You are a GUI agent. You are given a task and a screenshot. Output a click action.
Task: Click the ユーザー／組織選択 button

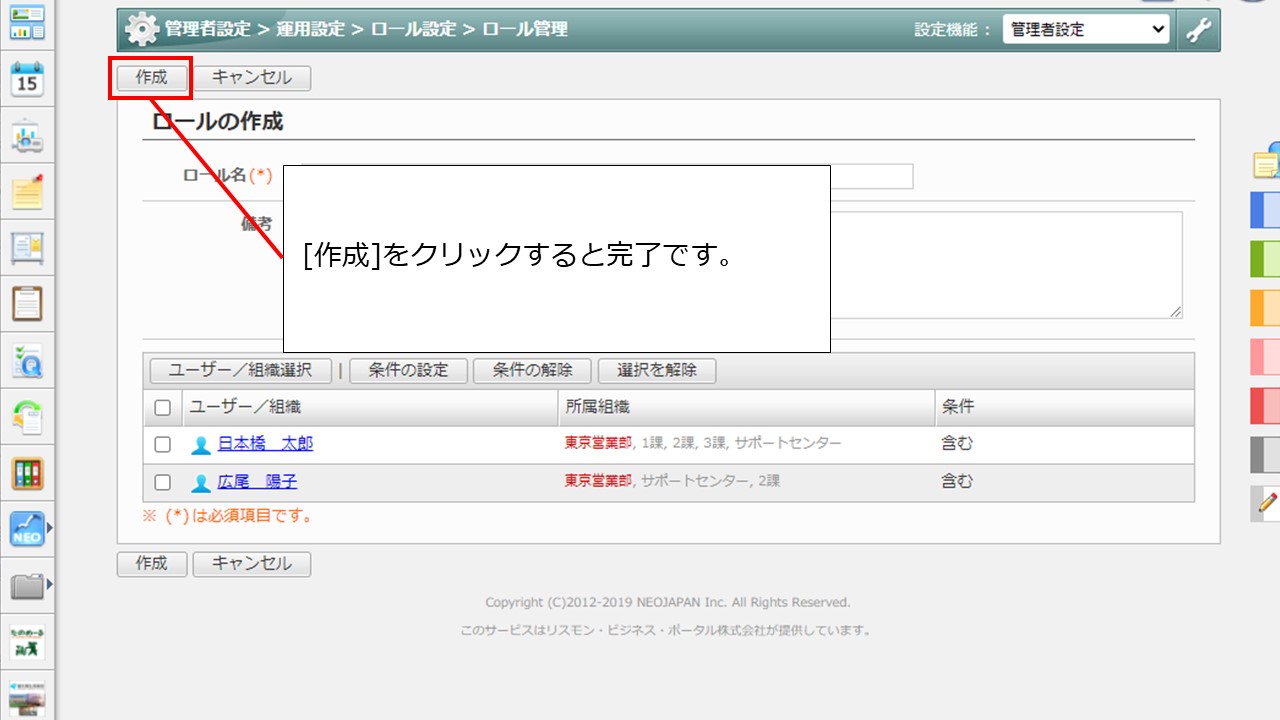[240, 371]
